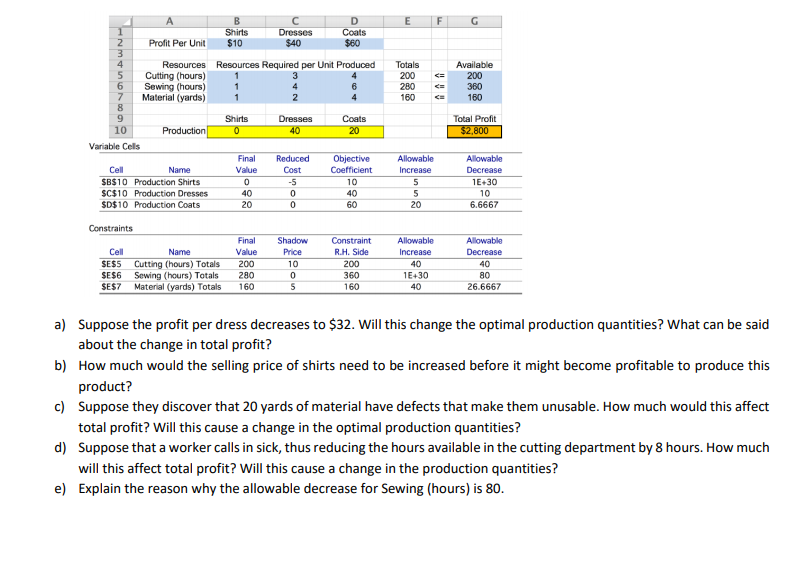799x574 pixels.
Task: Click the $E$6 cell reference
Action: (111, 275)
